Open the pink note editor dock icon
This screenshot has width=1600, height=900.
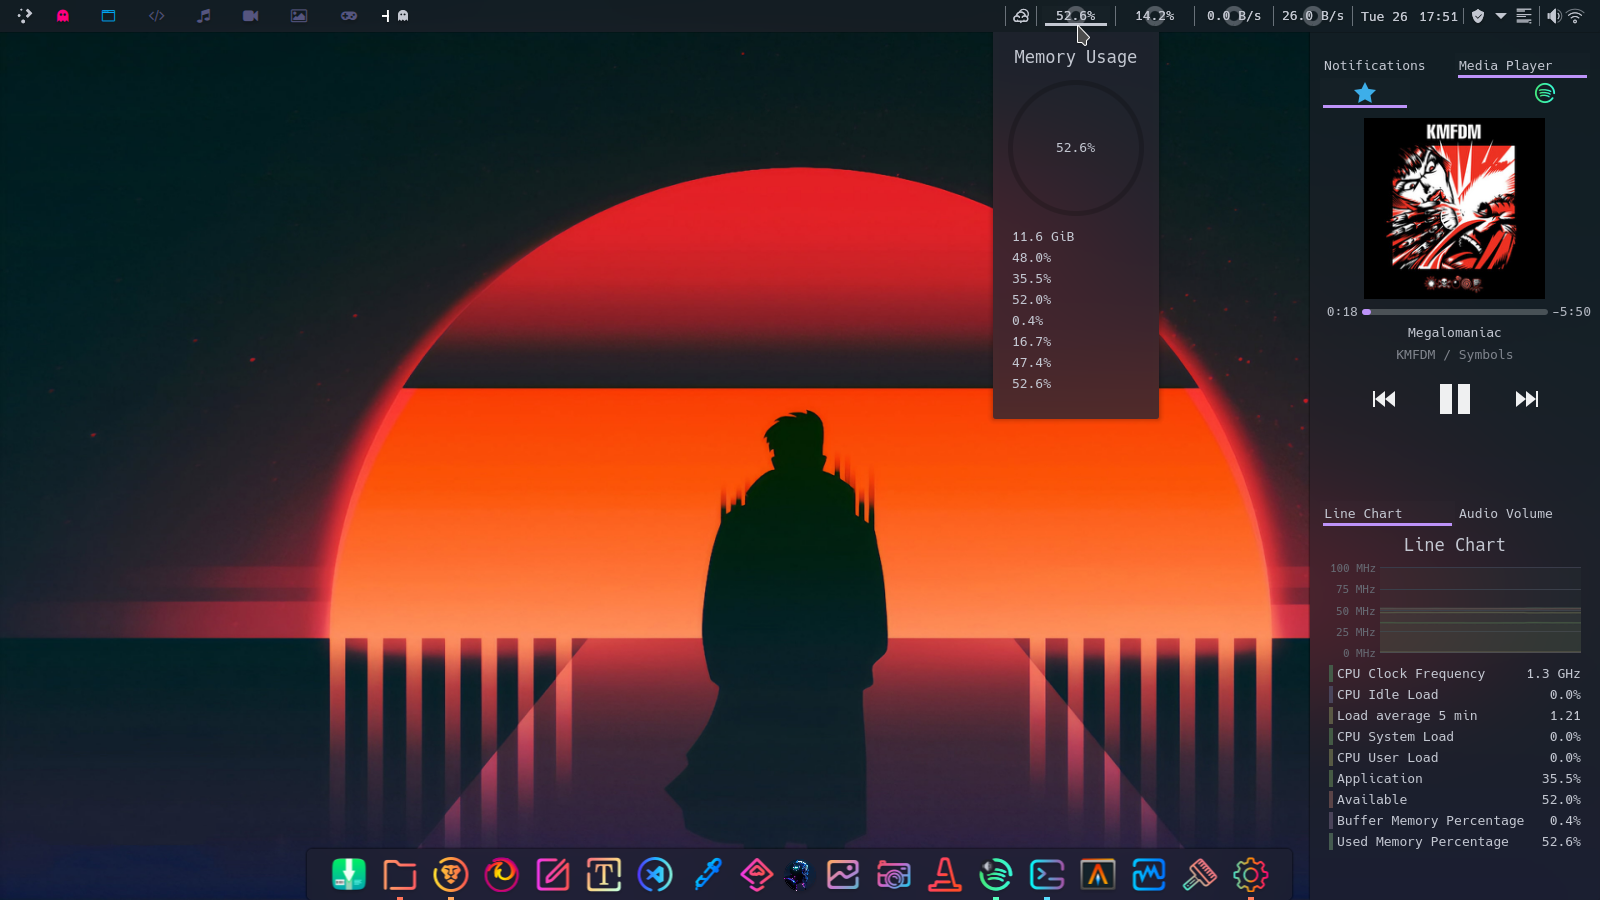(x=553, y=875)
